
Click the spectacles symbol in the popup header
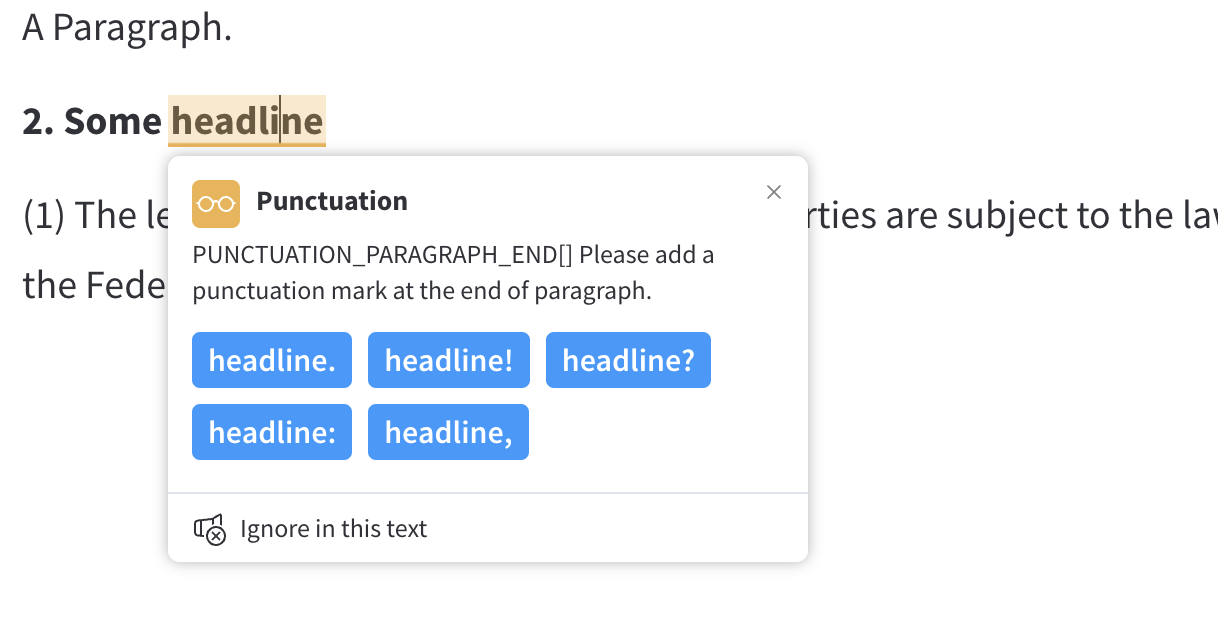(214, 203)
